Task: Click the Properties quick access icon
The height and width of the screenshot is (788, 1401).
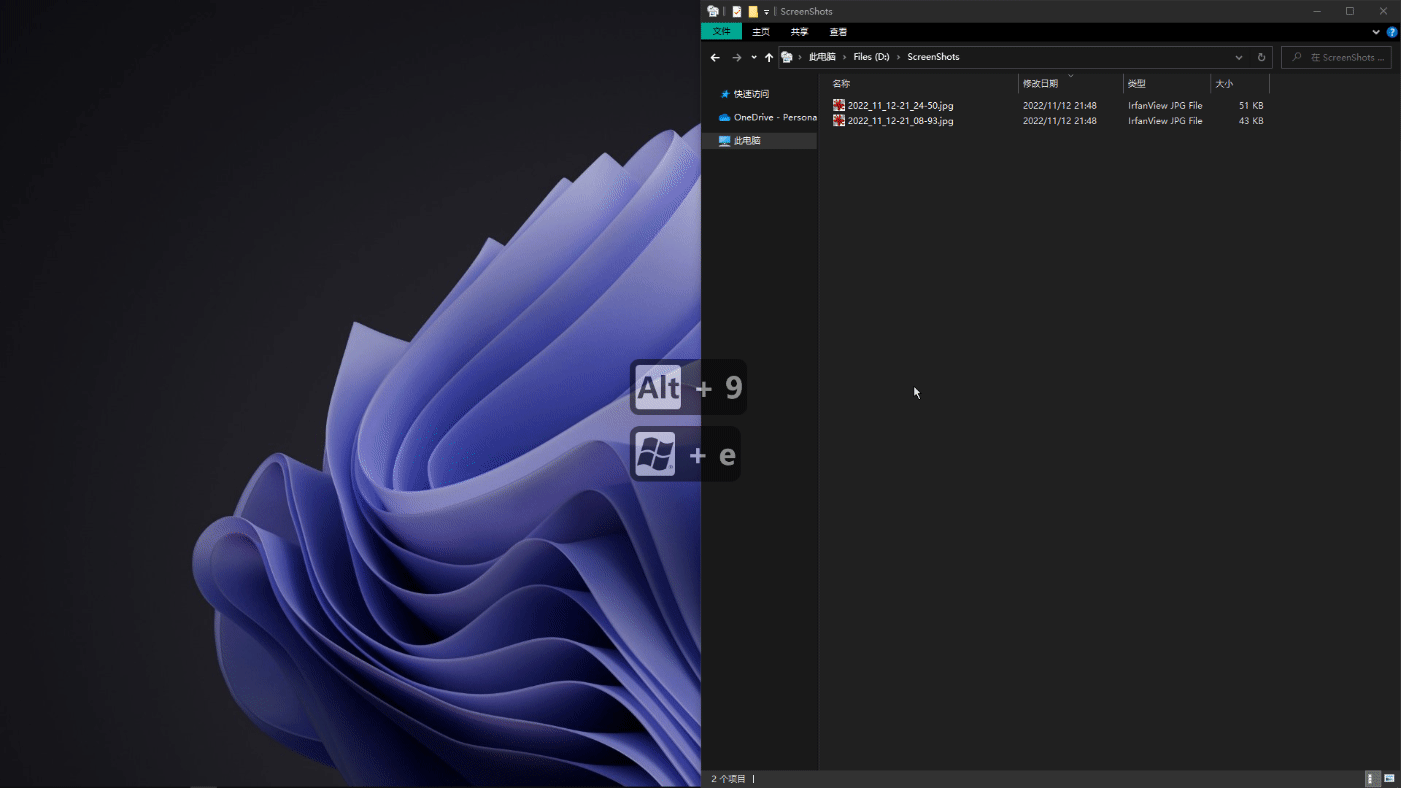Action: click(x=737, y=12)
